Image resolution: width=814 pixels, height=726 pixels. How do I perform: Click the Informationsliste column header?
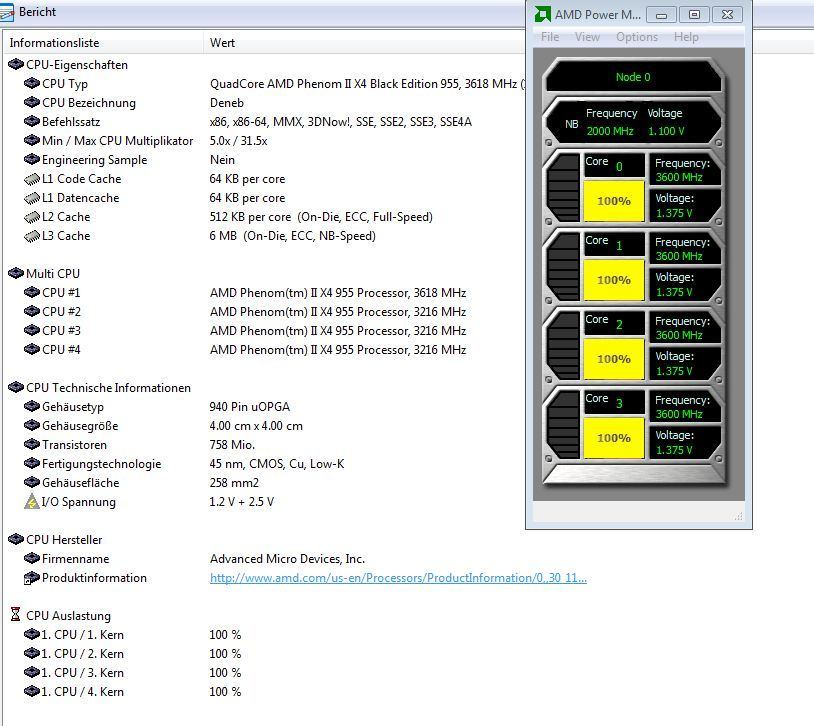pos(103,43)
